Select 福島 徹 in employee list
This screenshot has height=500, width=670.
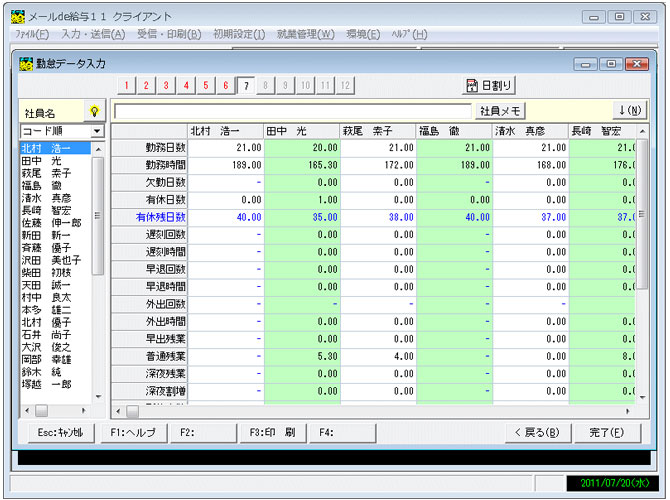[x=56, y=185]
